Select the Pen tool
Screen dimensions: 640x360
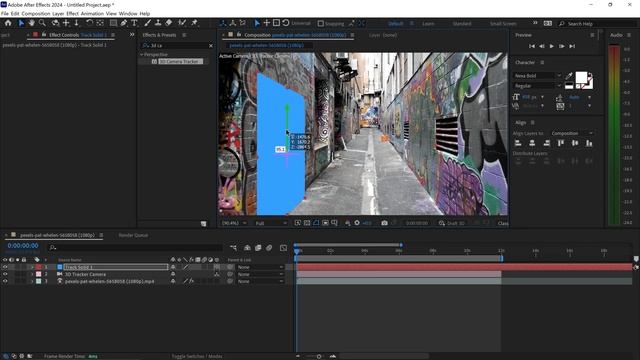tap(124, 23)
